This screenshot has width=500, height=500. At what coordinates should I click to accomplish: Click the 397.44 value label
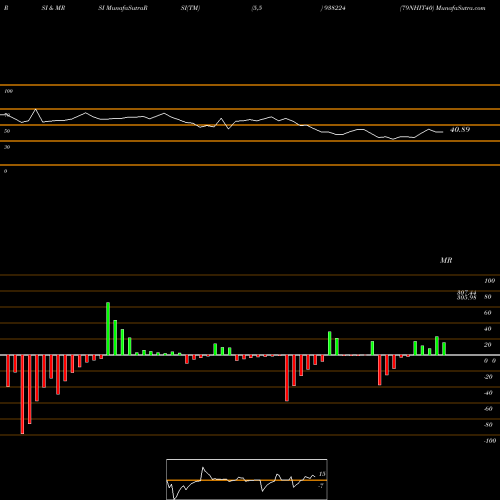(466, 292)
